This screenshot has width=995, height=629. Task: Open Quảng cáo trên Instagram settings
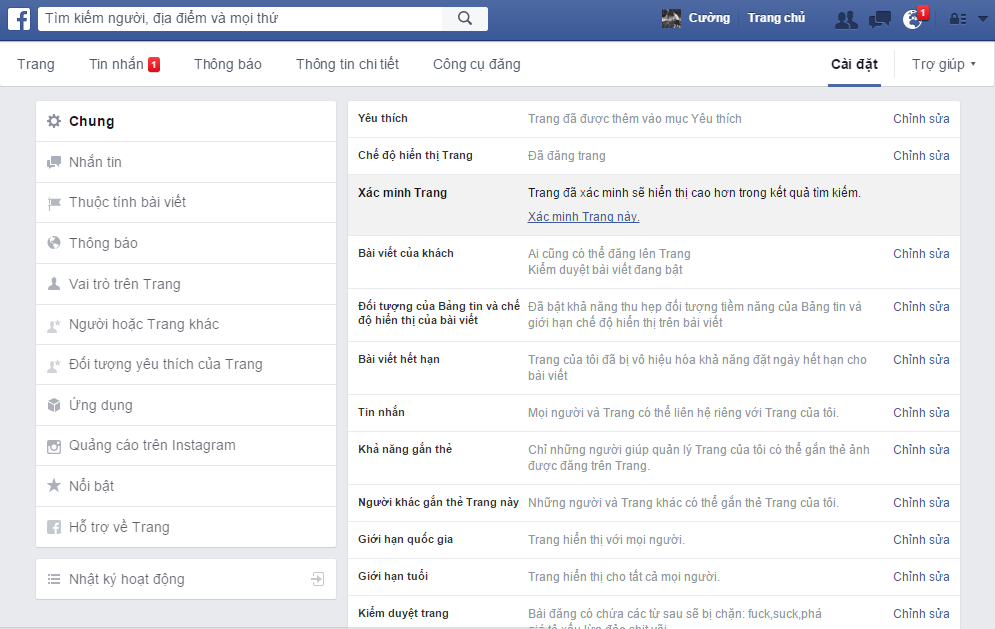152,446
